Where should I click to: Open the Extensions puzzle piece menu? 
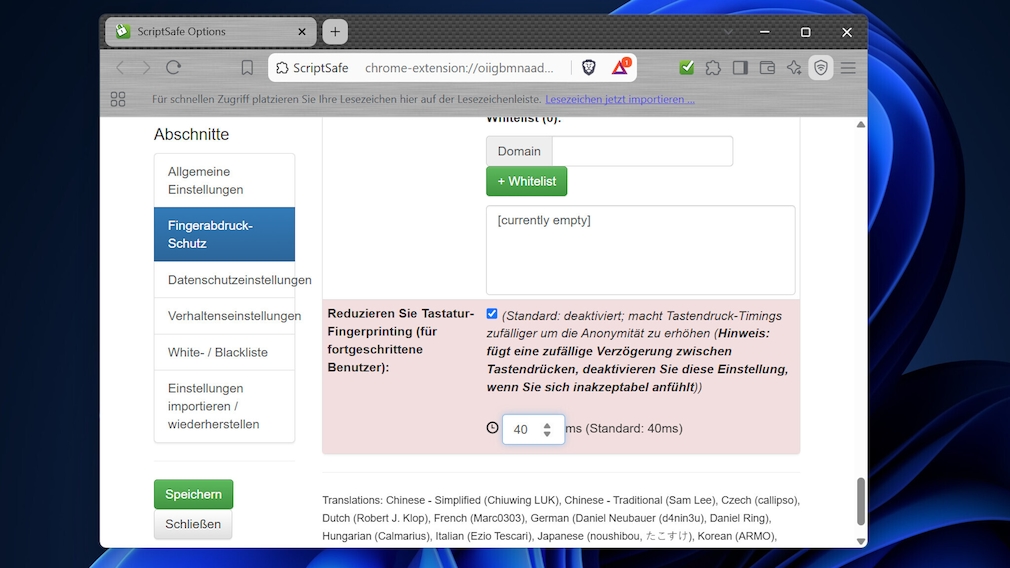coord(713,68)
